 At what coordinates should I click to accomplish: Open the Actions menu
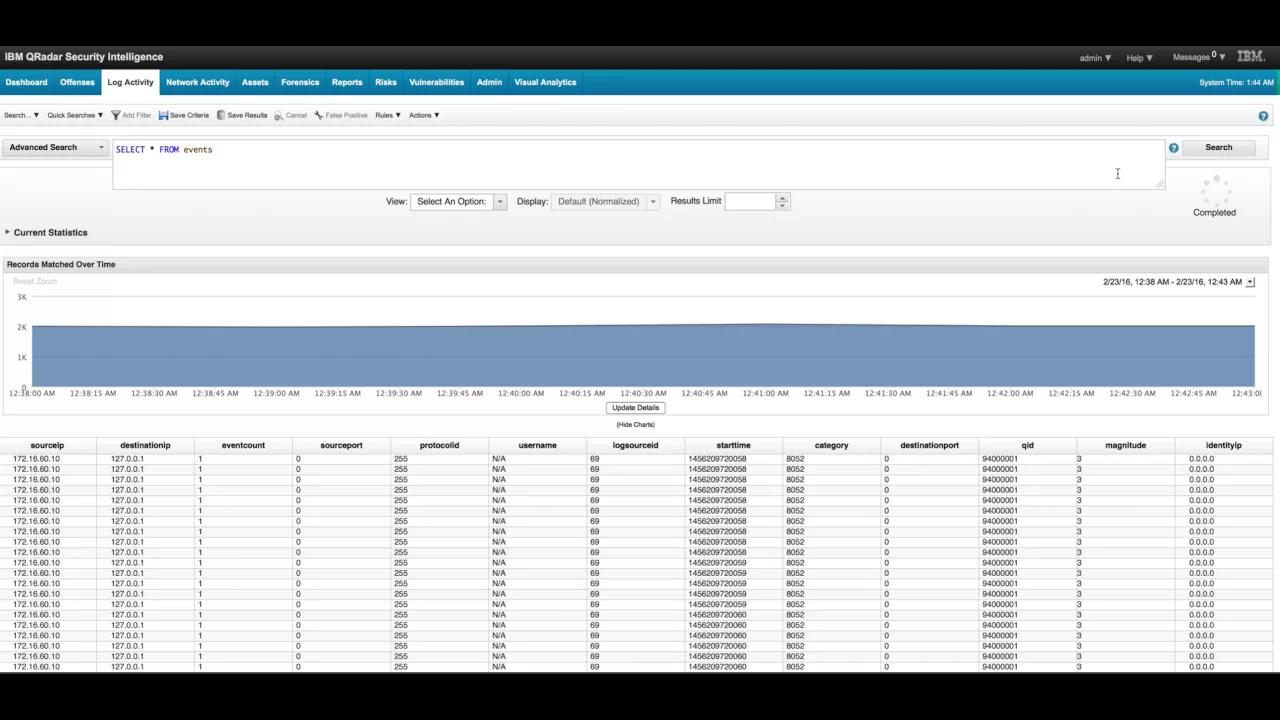[424, 115]
